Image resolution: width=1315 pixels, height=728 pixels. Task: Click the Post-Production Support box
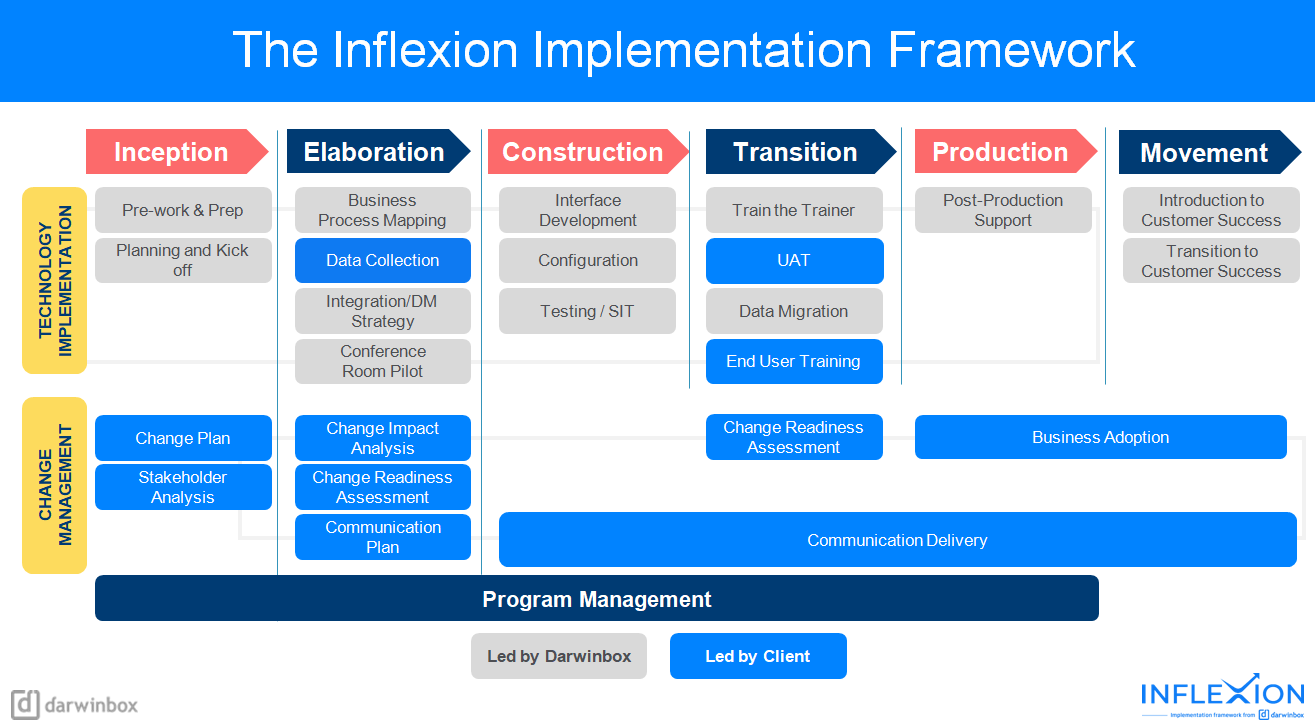1003,210
